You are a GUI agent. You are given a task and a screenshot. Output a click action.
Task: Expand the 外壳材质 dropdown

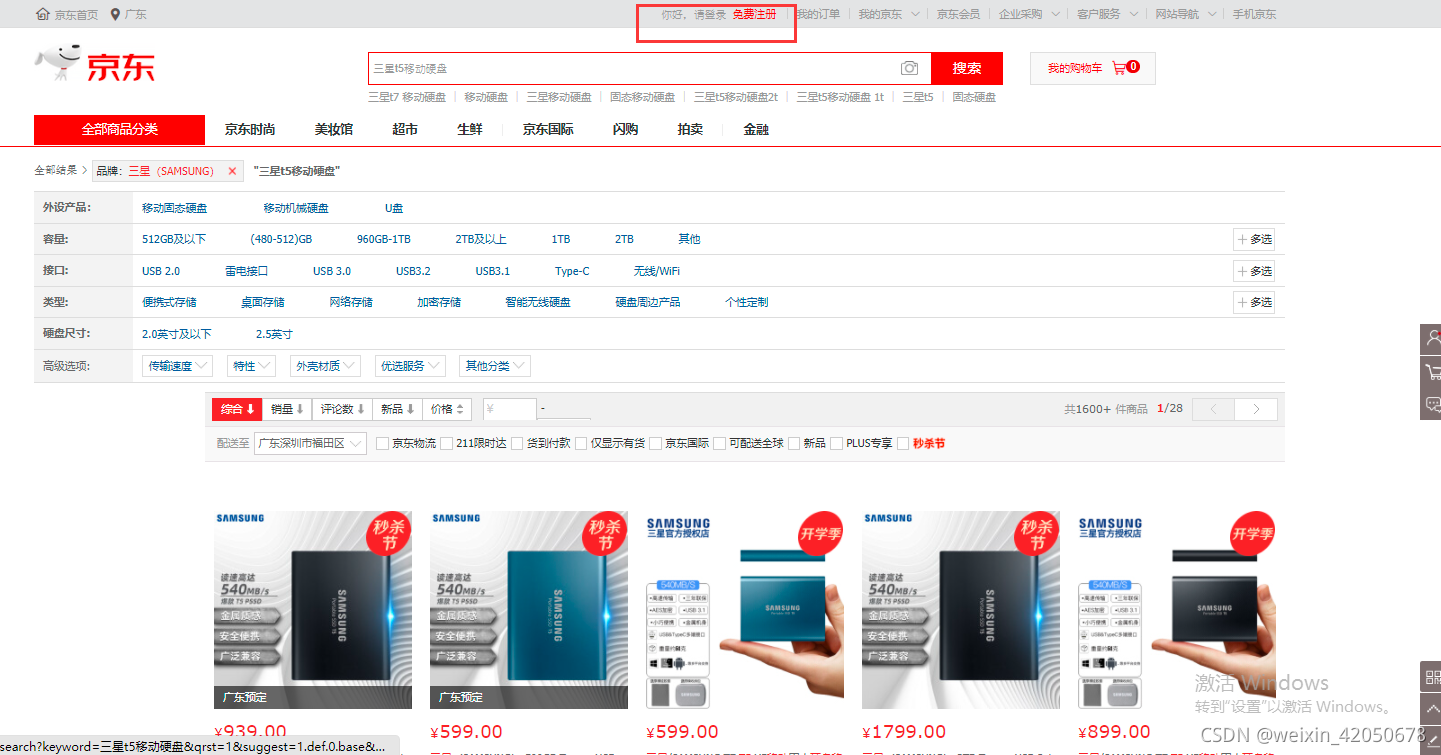point(325,366)
